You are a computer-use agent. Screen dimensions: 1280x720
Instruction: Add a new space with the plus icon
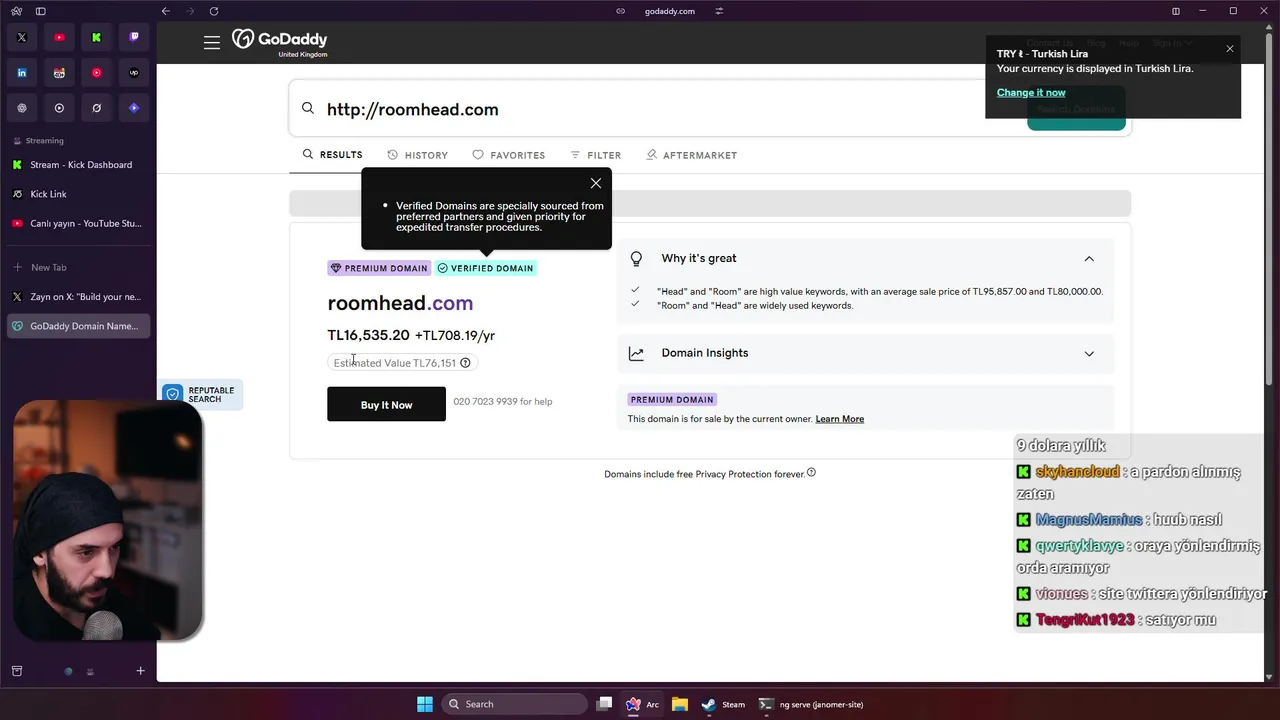click(x=140, y=671)
